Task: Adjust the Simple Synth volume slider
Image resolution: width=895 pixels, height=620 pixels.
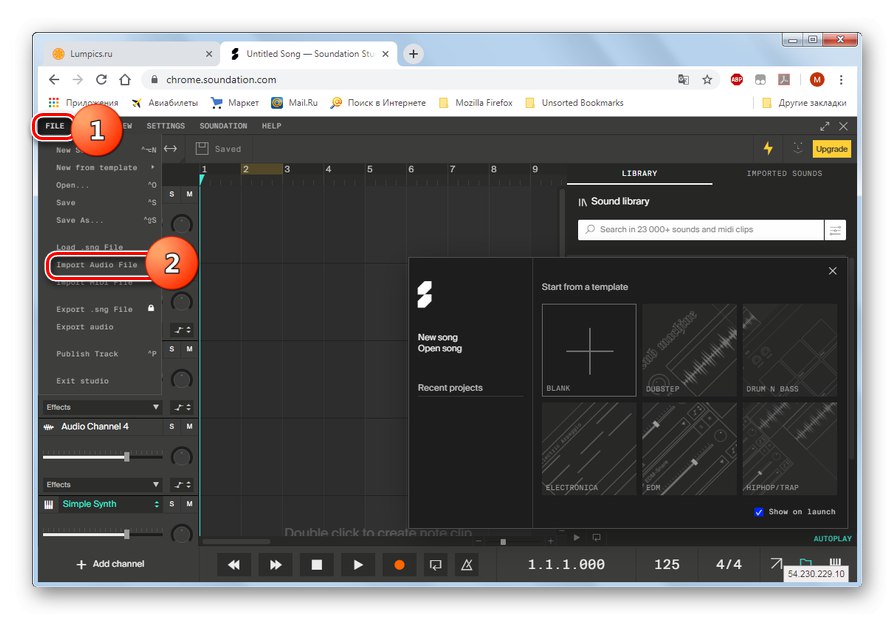Action: [127, 534]
